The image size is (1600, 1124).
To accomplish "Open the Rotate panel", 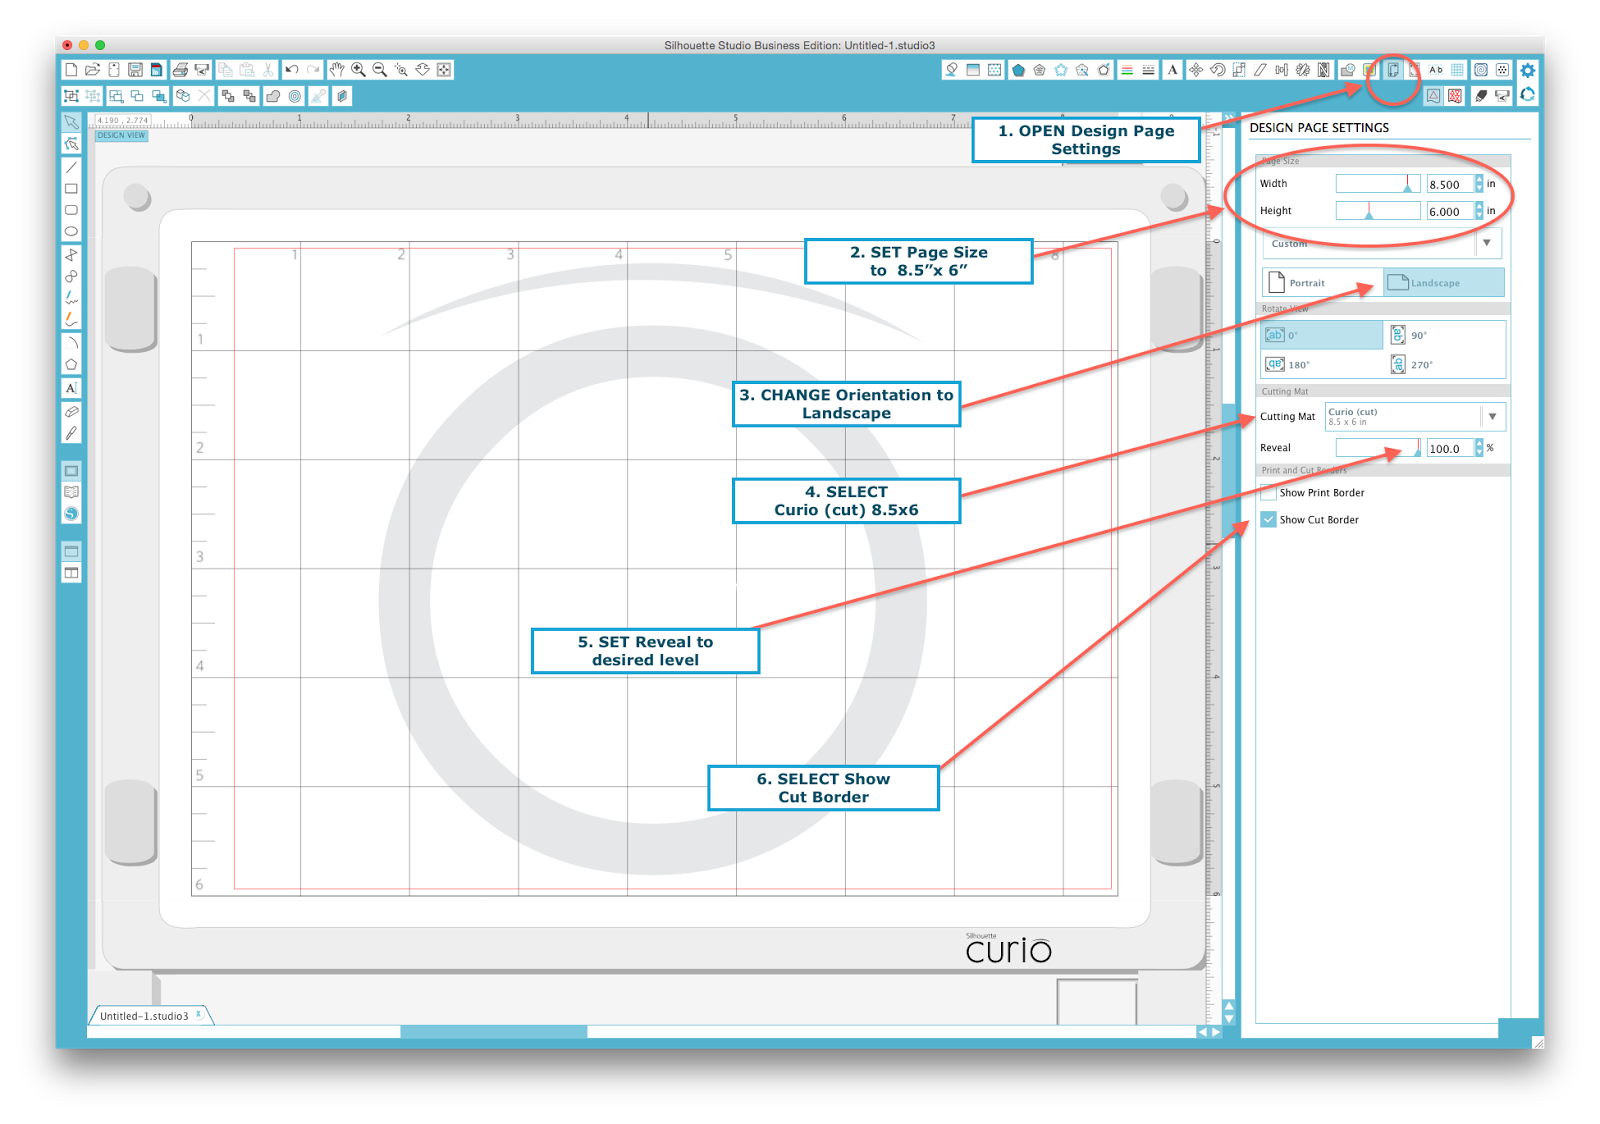I will click(1217, 70).
